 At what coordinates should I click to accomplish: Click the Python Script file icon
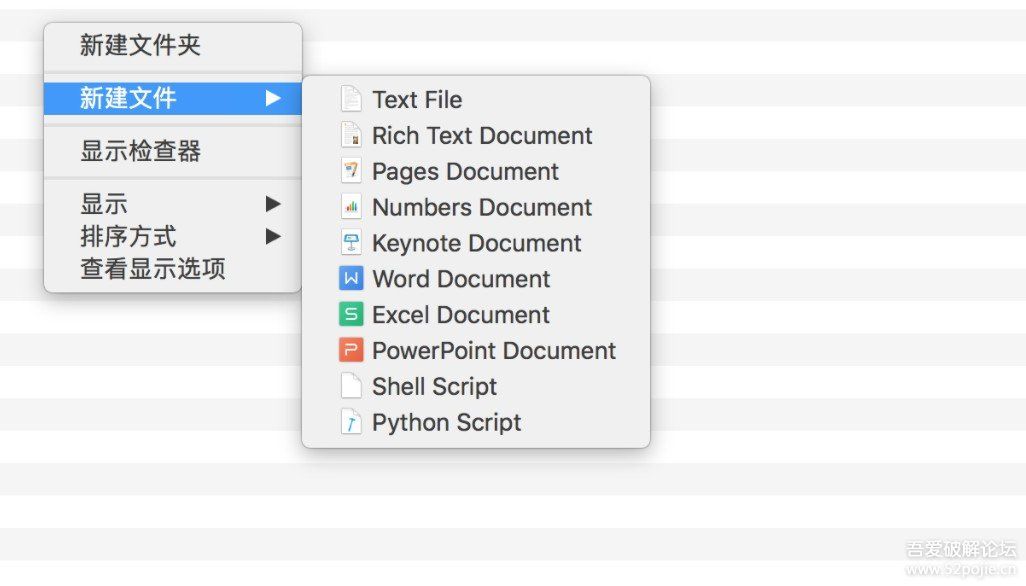tap(350, 422)
